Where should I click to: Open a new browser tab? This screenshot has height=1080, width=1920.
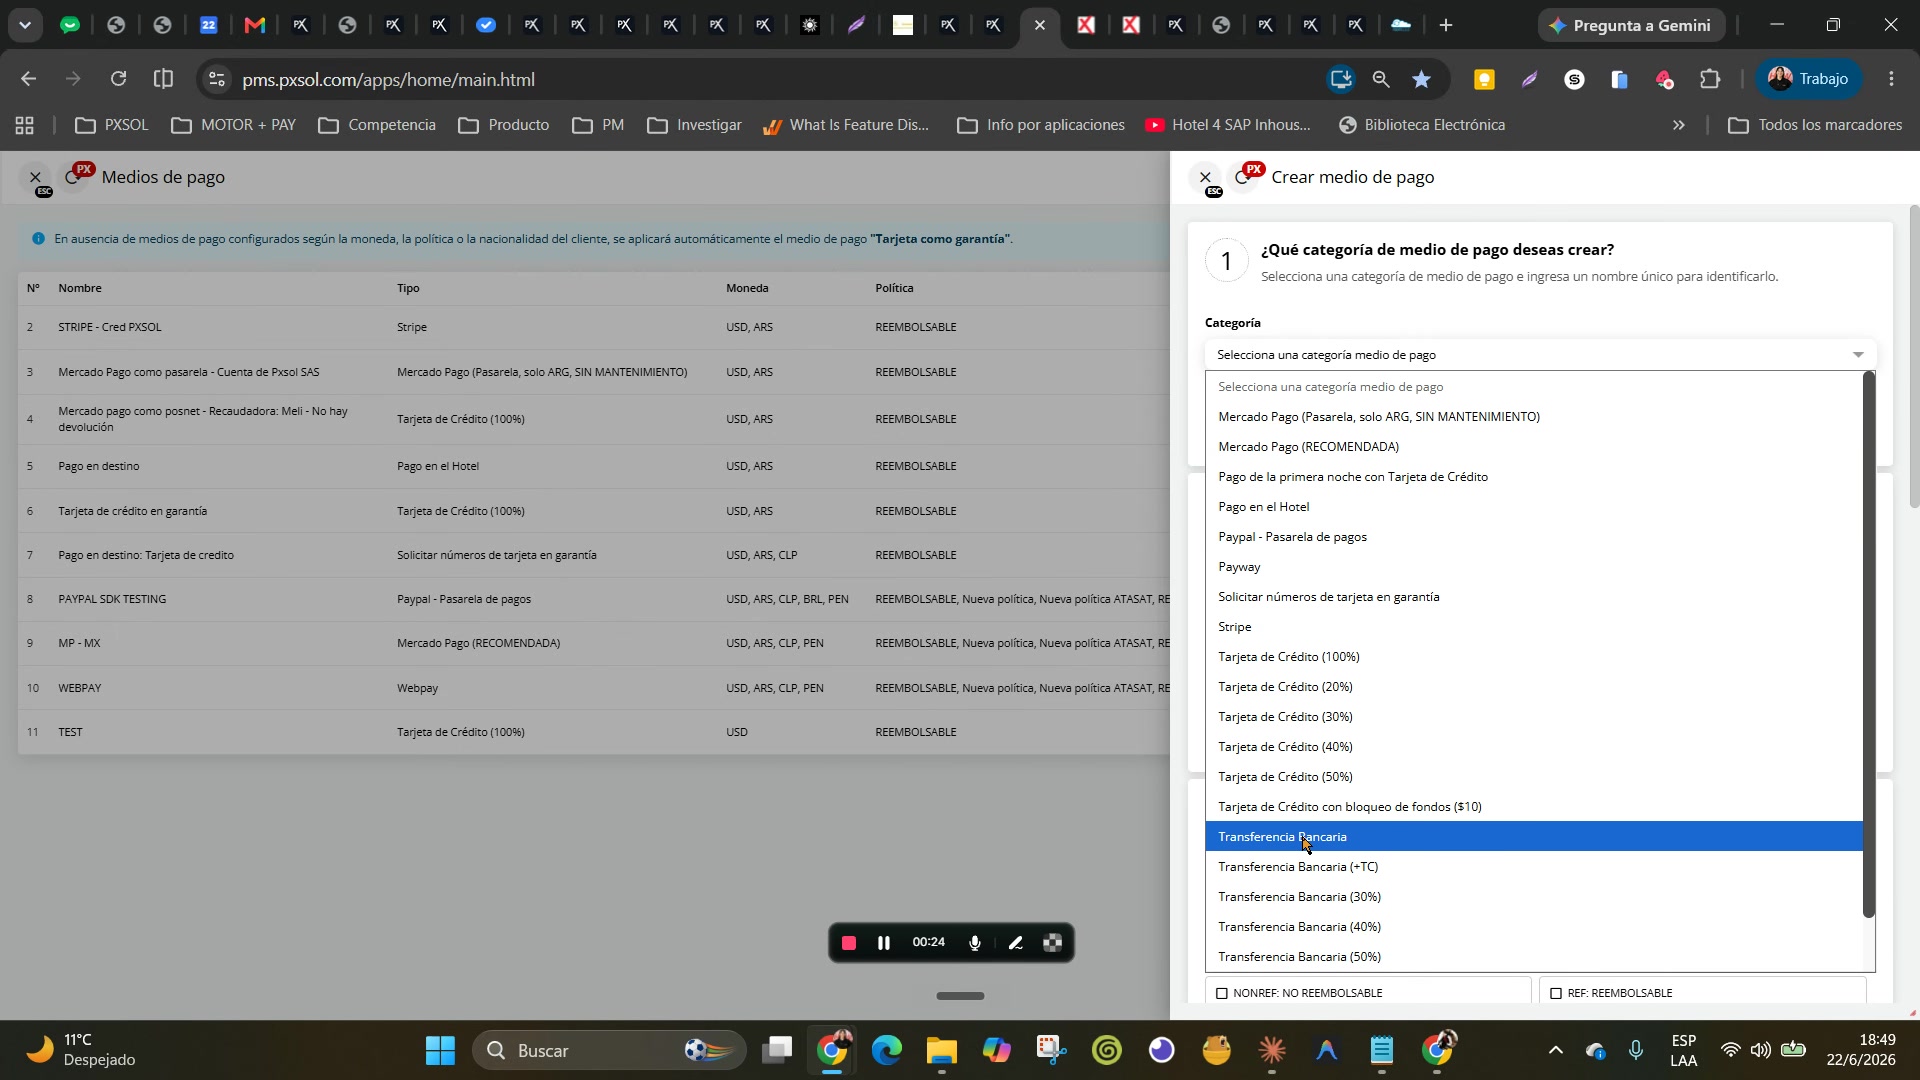(x=1446, y=25)
